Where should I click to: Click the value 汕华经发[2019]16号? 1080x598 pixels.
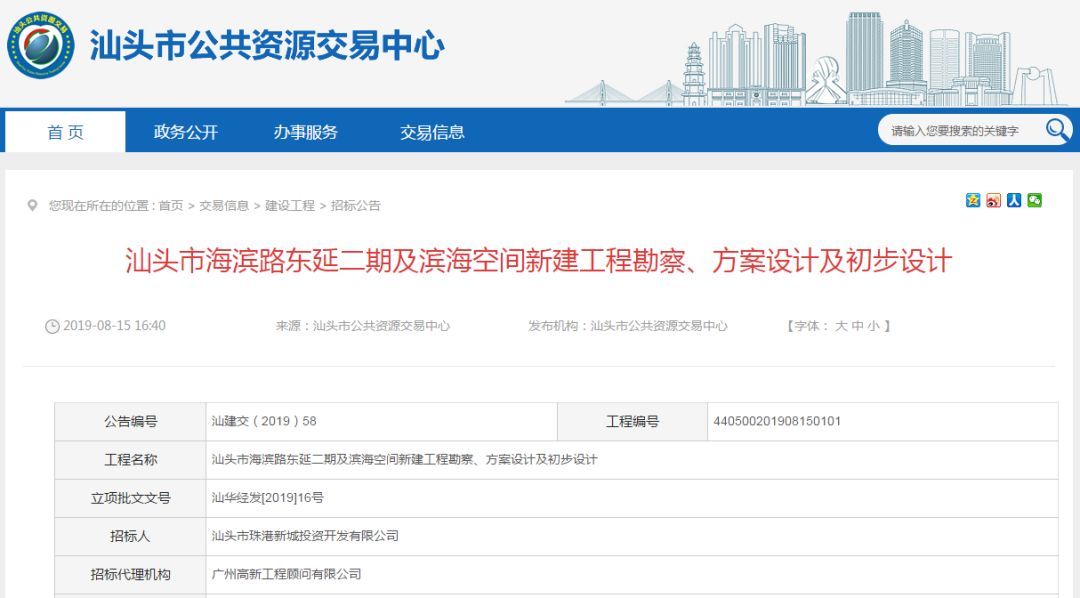point(267,497)
